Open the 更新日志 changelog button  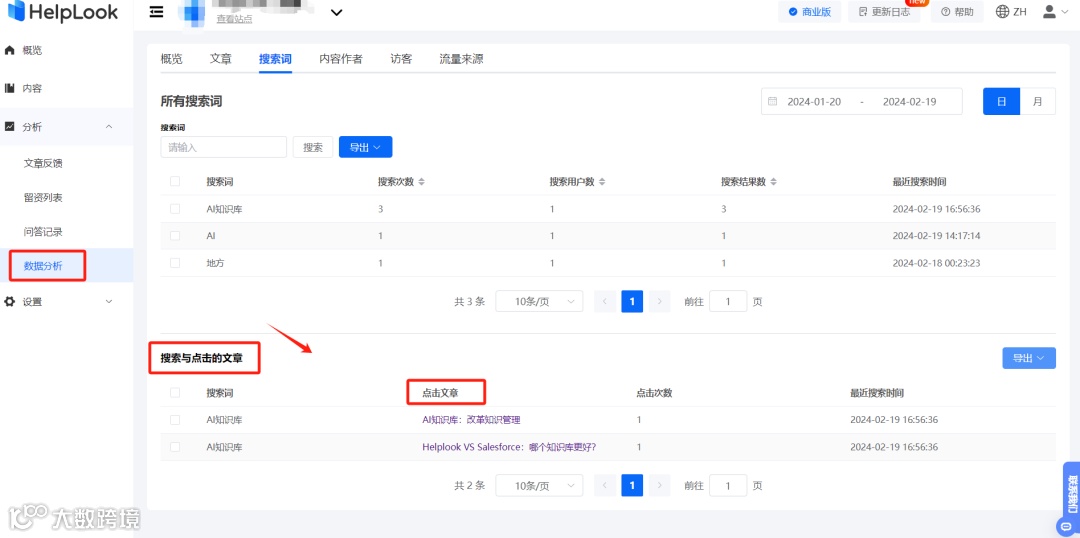click(884, 12)
